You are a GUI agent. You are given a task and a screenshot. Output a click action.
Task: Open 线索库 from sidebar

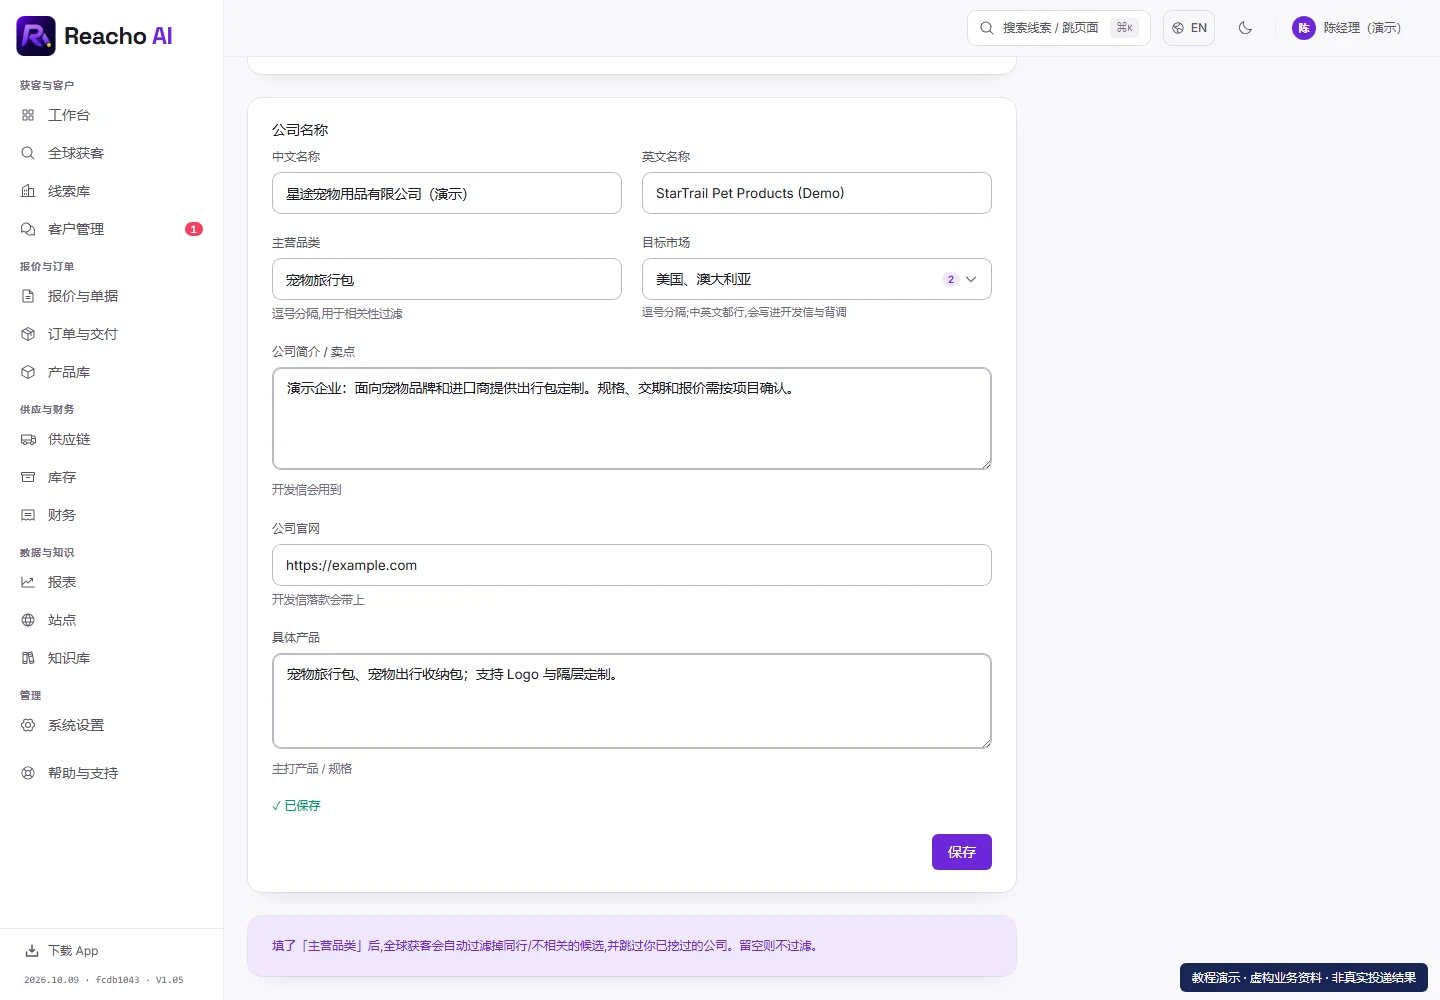[x=111, y=191]
